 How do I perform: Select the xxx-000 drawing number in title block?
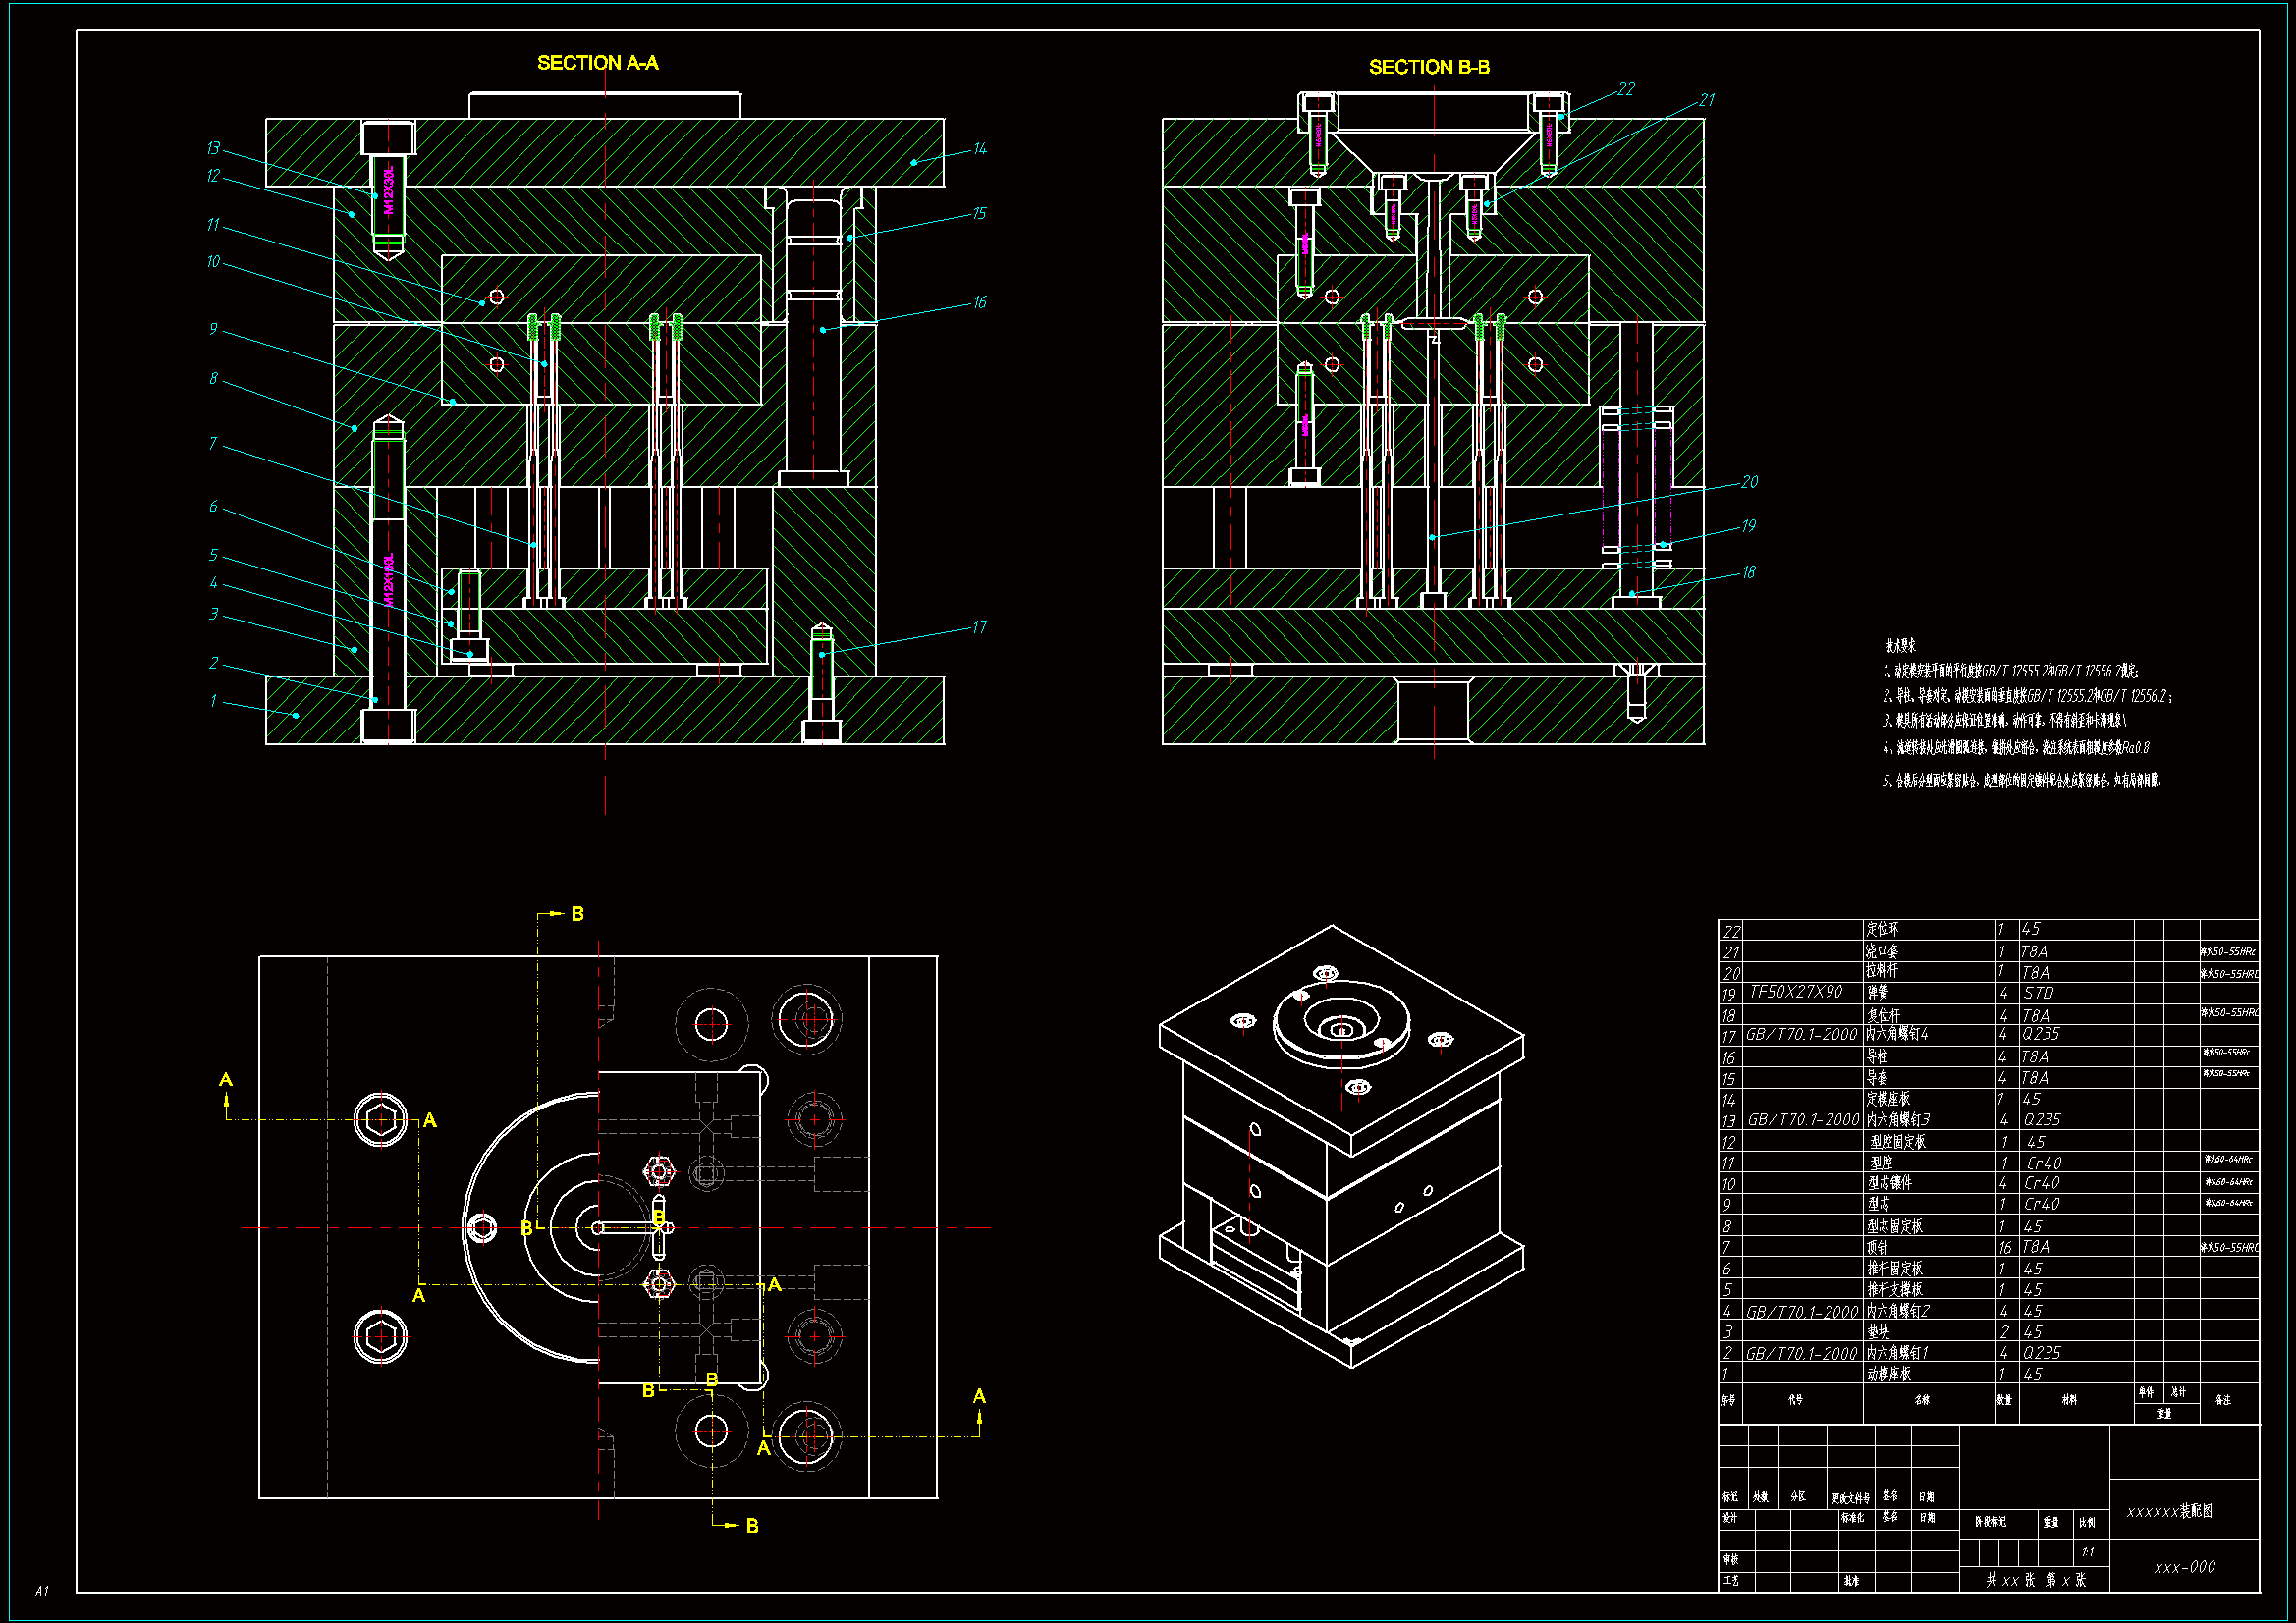coord(2184,1567)
